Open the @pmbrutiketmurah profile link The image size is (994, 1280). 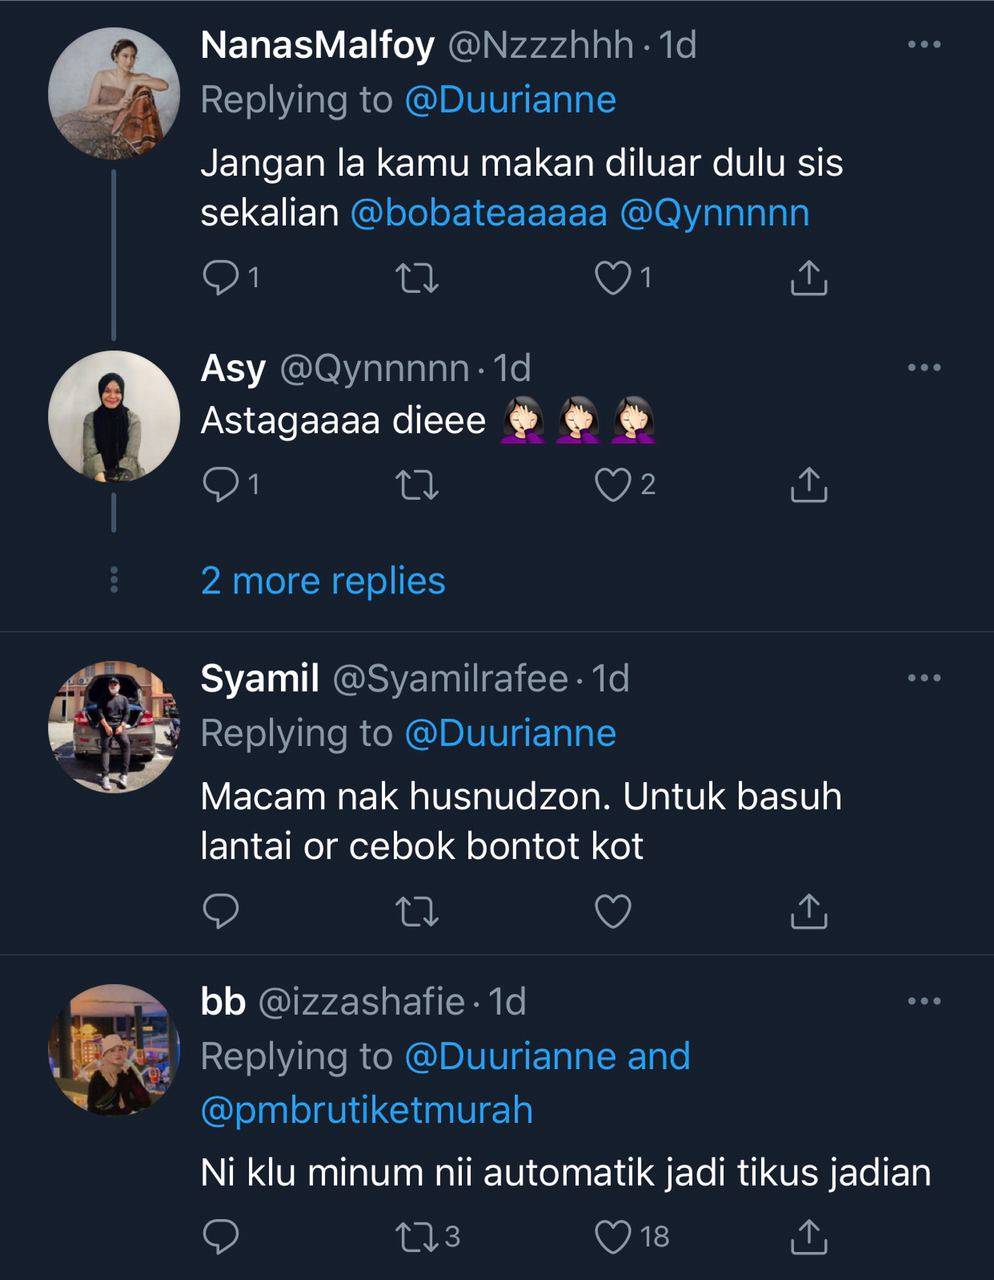coord(367,1110)
